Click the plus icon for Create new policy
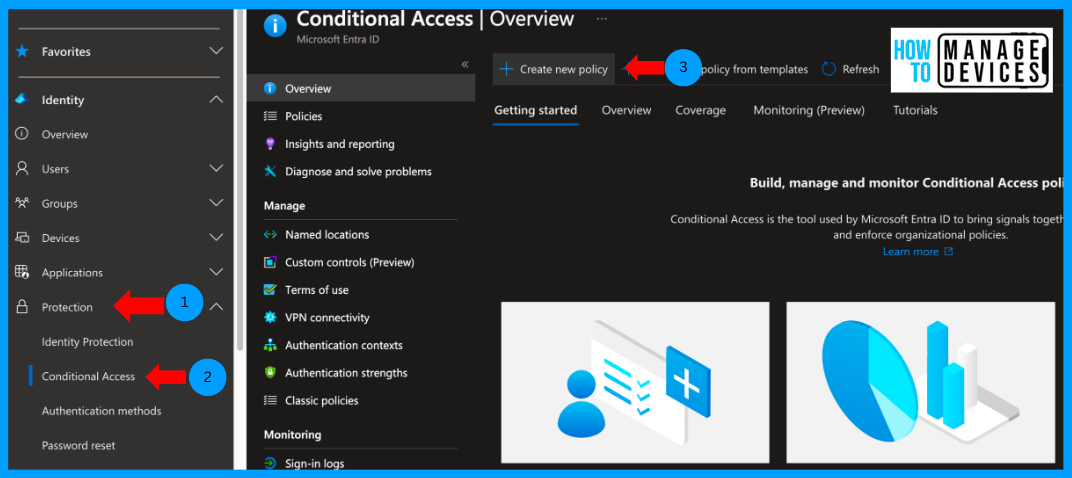This screenshot has height=478, width=1072. tap(506, 69)
